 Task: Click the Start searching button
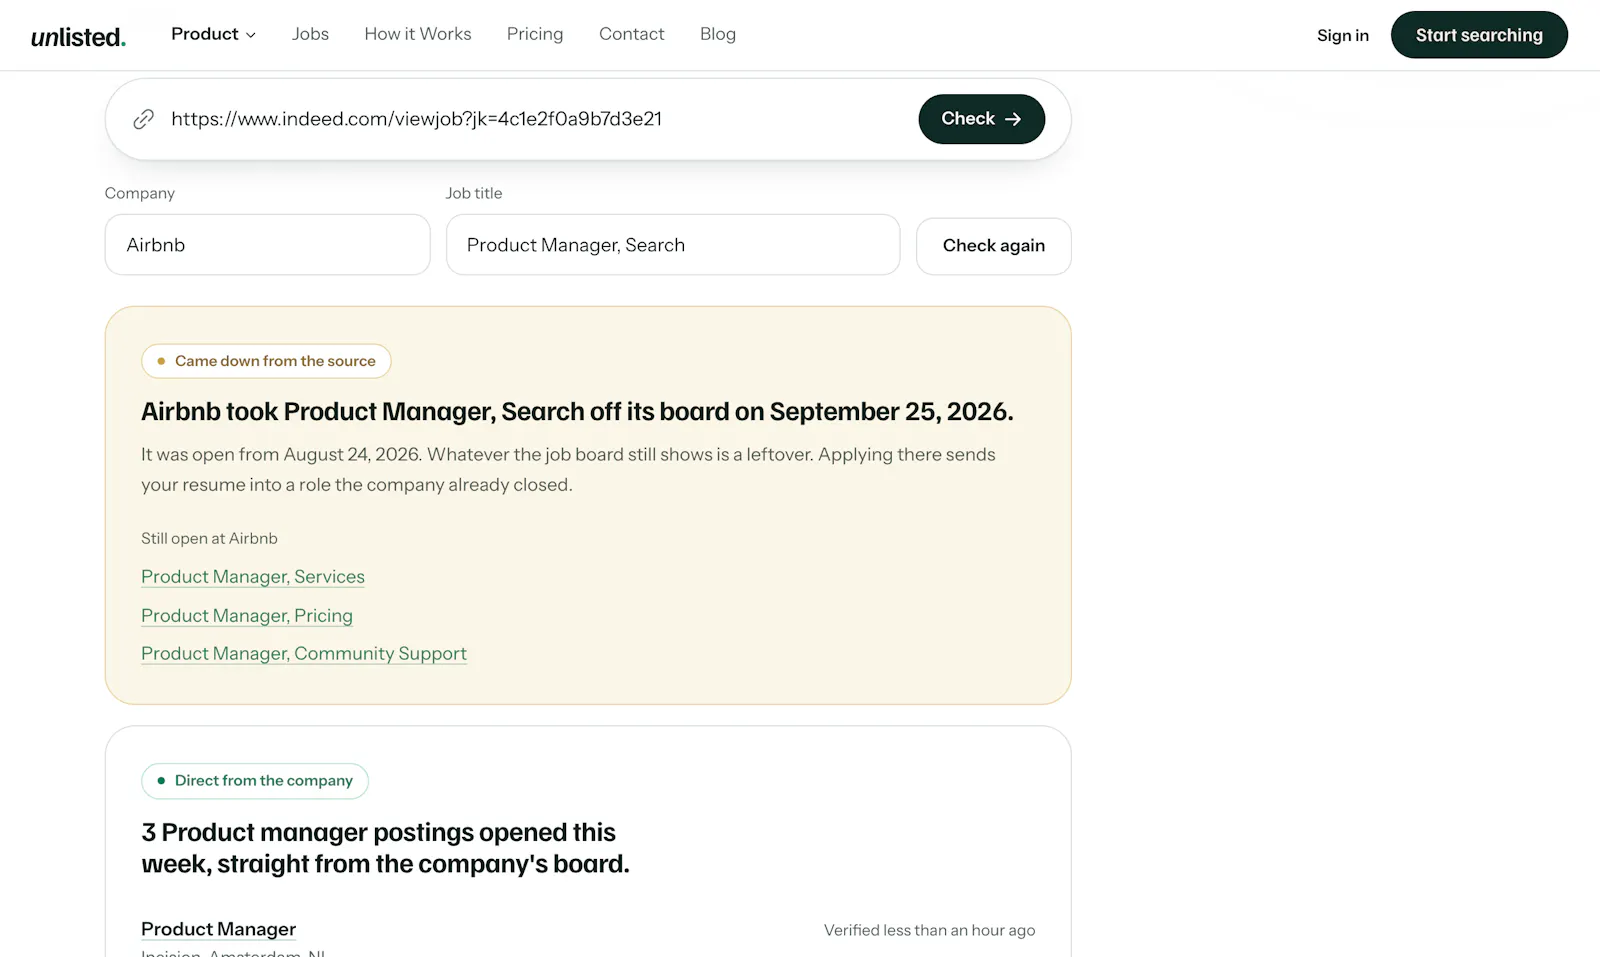[1479, 35]
